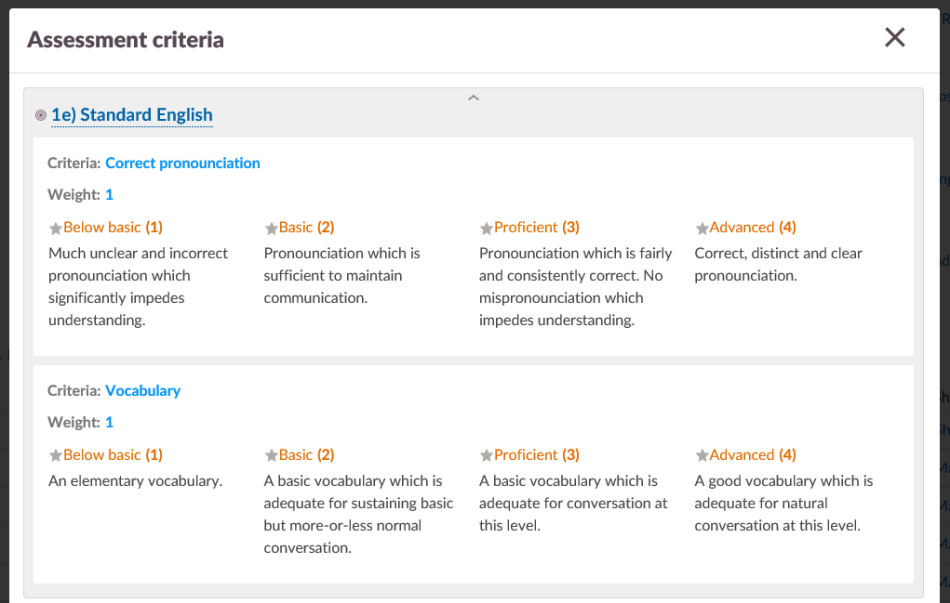Screen dimensions: 950x603
Task: Click star icon beside Advanced vocabulary level
Action: (702, 456)
